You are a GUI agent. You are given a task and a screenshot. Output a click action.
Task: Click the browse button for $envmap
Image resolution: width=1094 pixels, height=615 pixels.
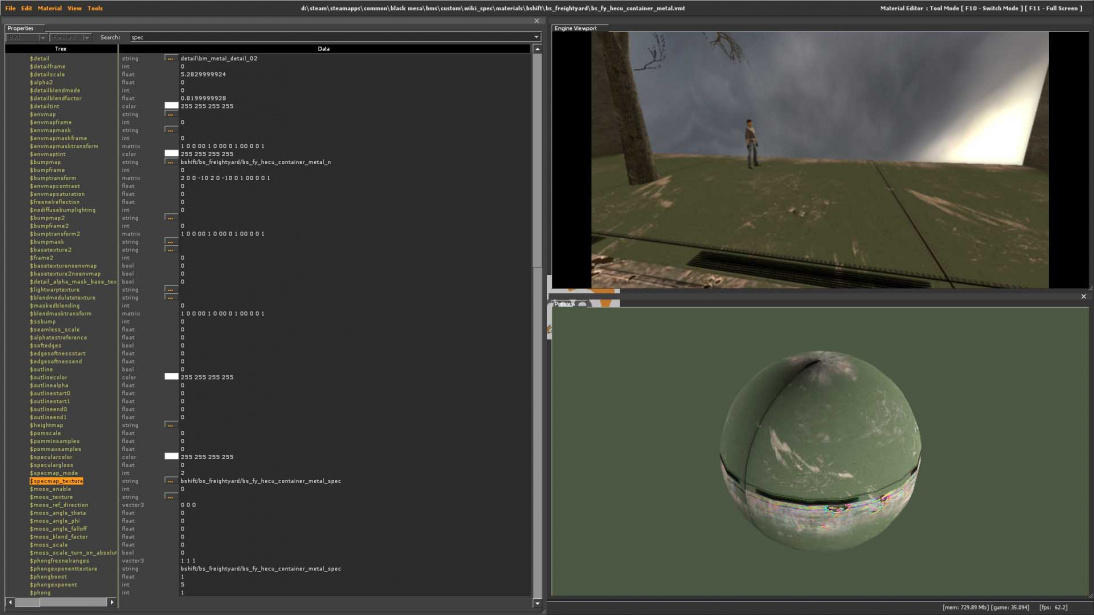tap(170, 114)
